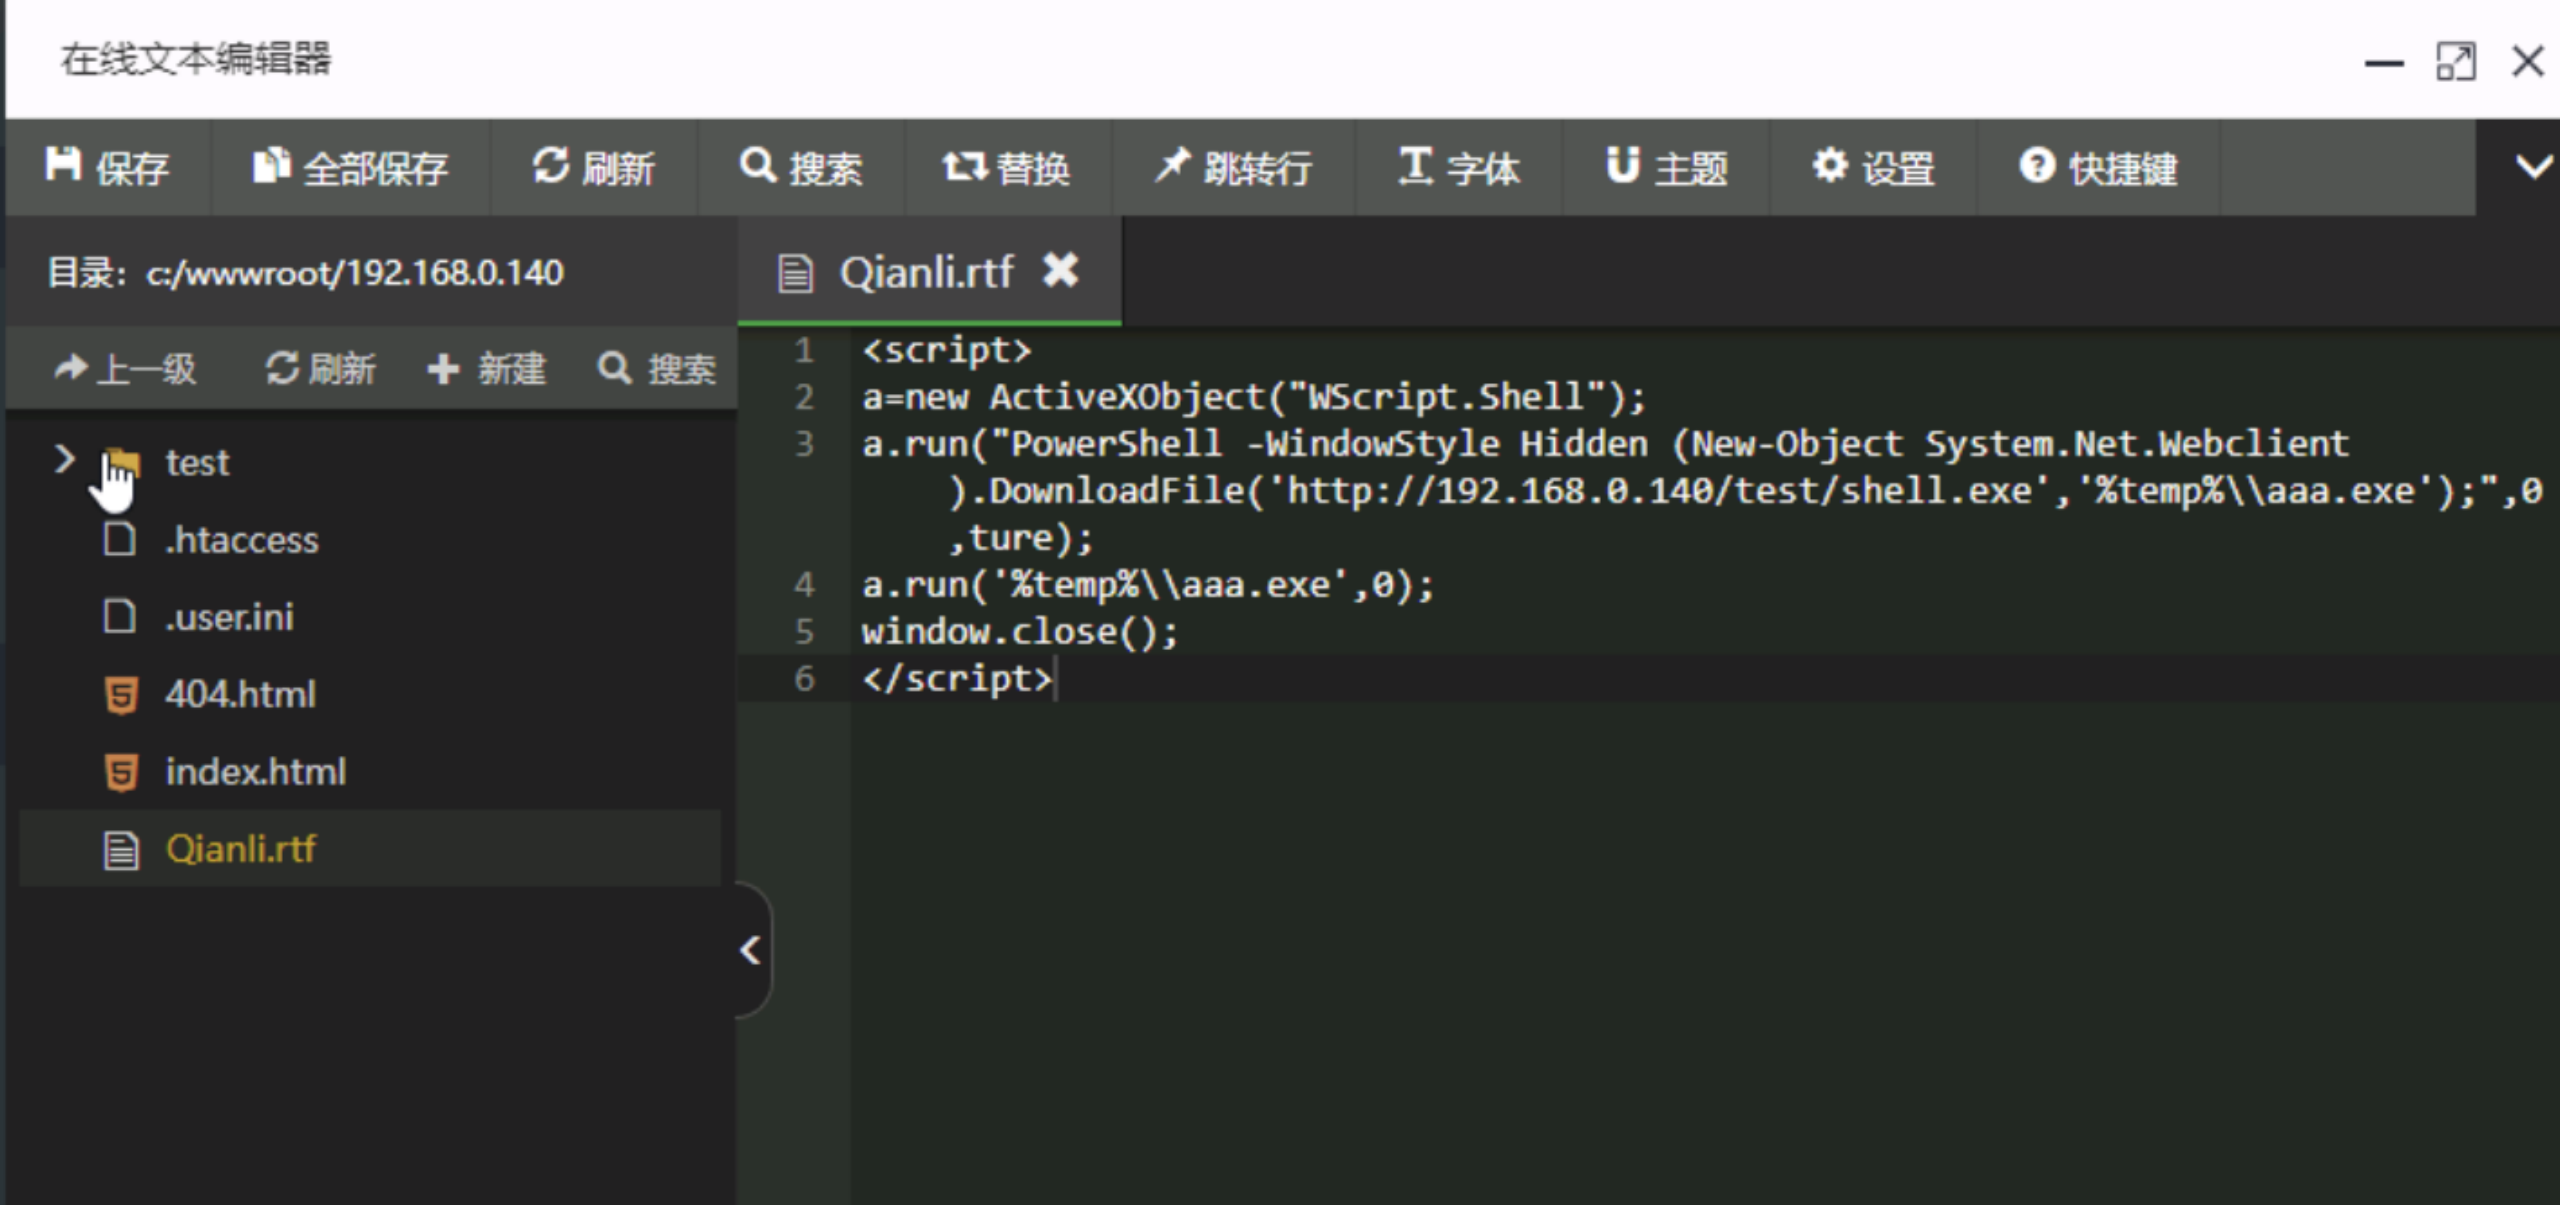Close the Qianli.rtf tab with the X
The image size is (2560, 1205).
tap(1061, 271)
